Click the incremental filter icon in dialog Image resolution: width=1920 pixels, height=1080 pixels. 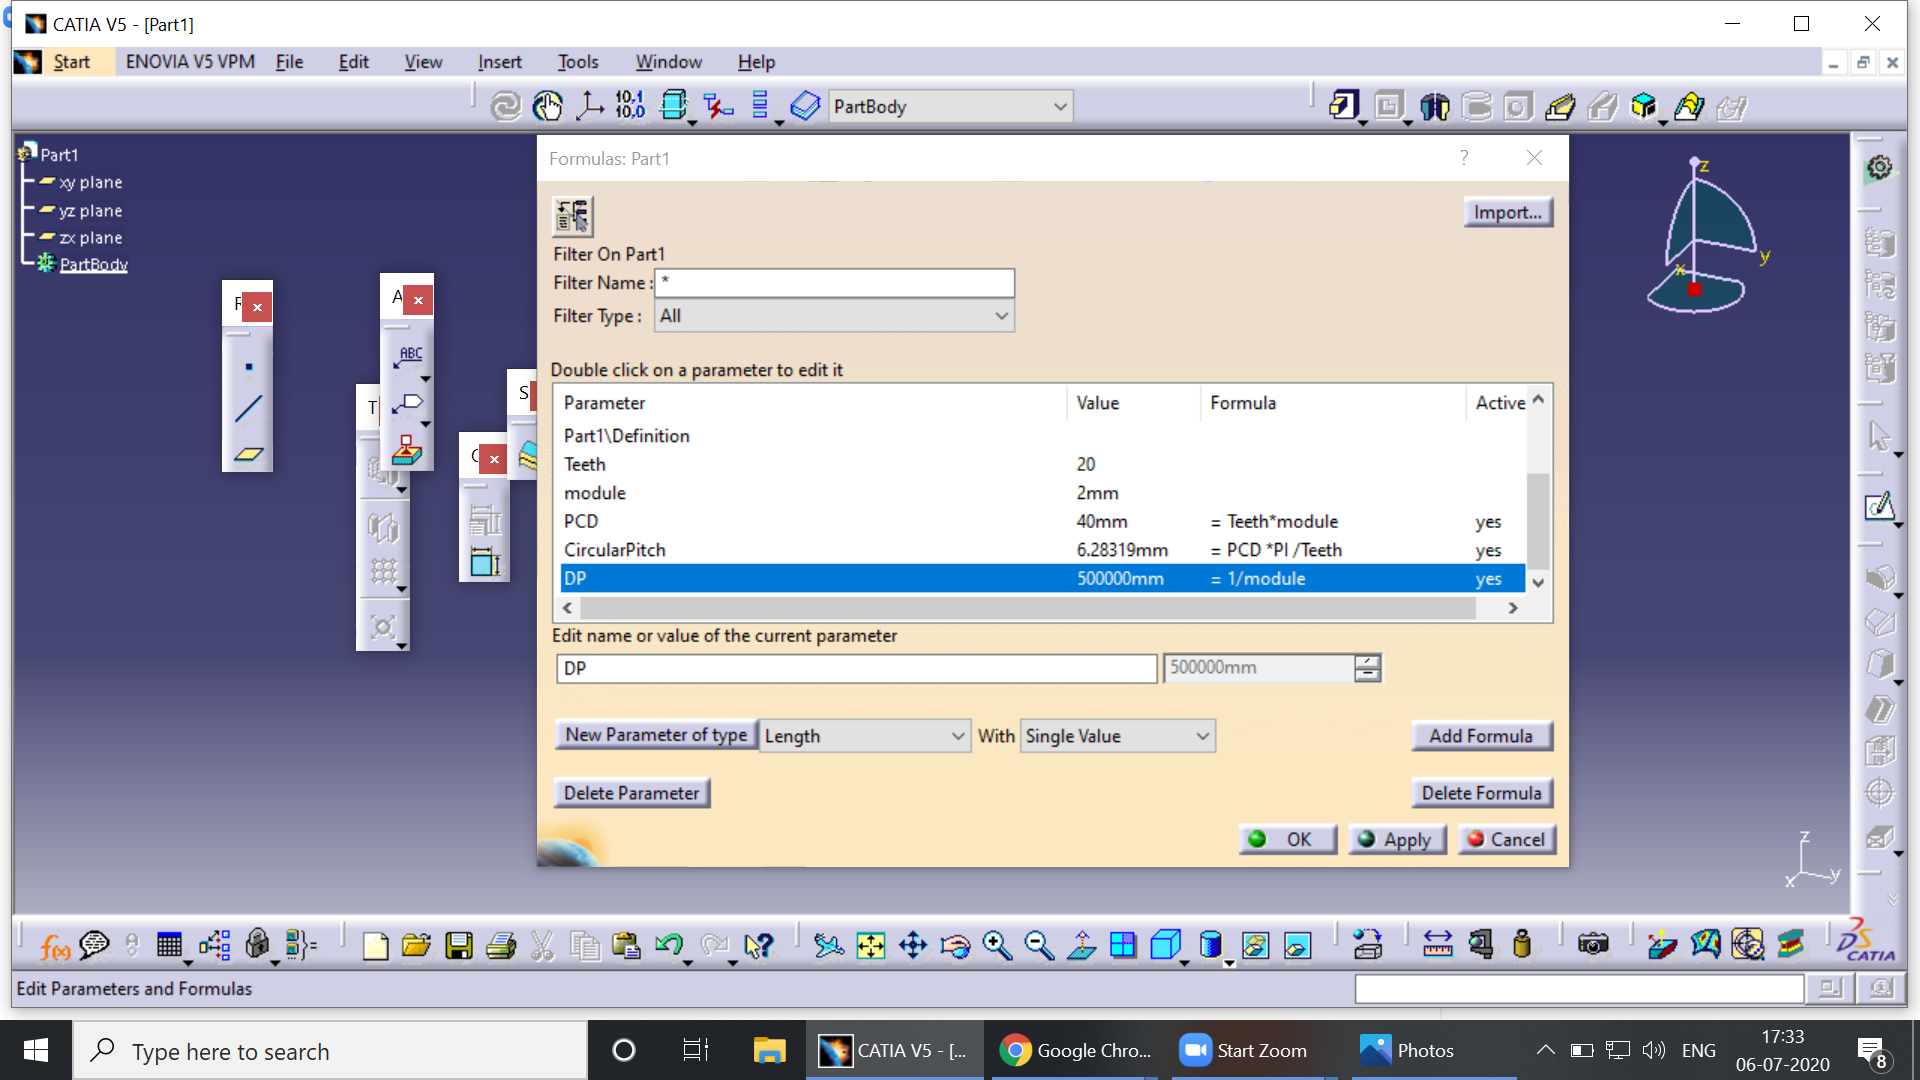573,216
